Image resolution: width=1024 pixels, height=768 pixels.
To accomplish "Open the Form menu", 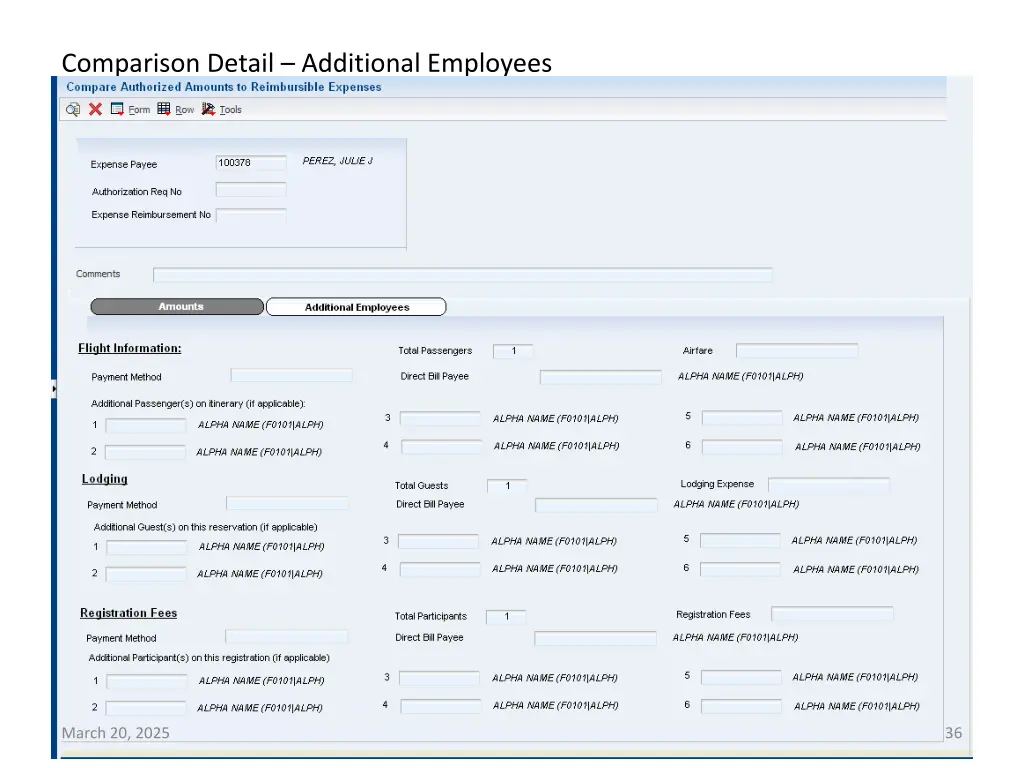I will click(139, 110).
